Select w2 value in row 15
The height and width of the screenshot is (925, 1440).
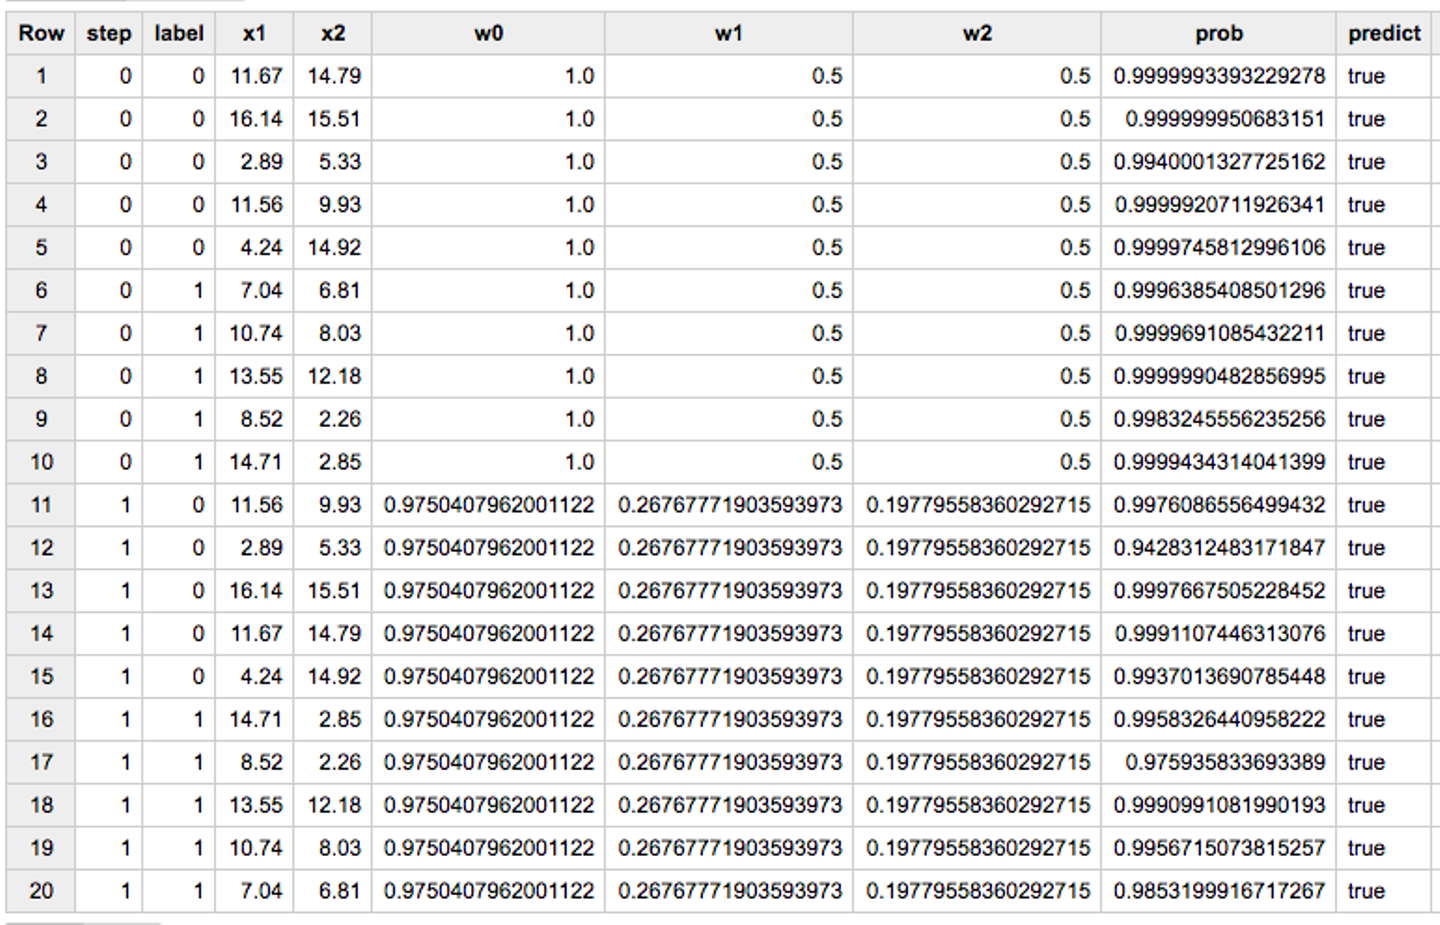tap(978, 677)
